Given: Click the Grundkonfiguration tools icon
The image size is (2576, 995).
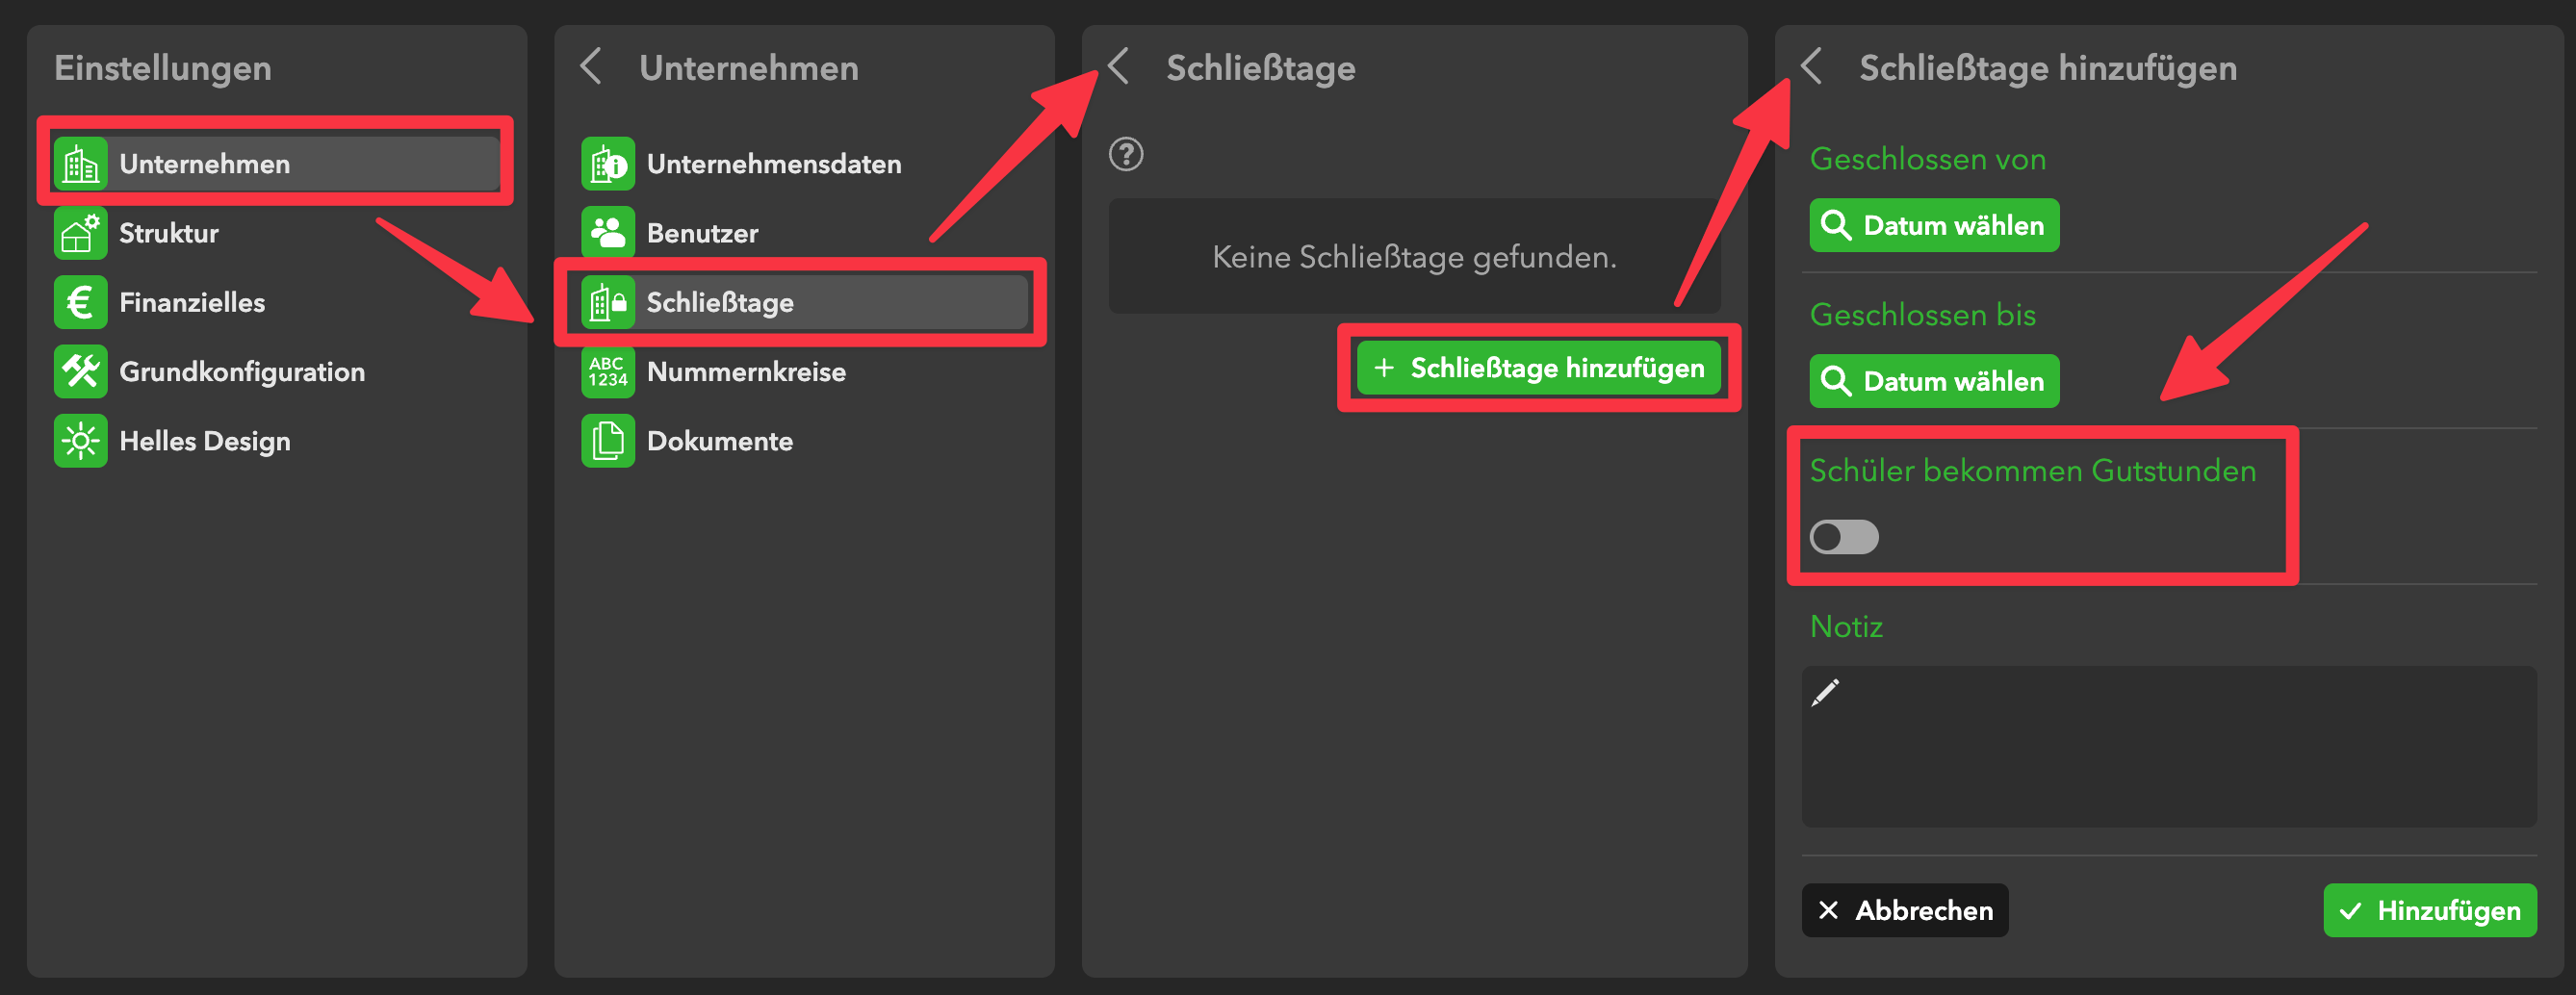Looking at the screenshot, I should tap(81, 372).
